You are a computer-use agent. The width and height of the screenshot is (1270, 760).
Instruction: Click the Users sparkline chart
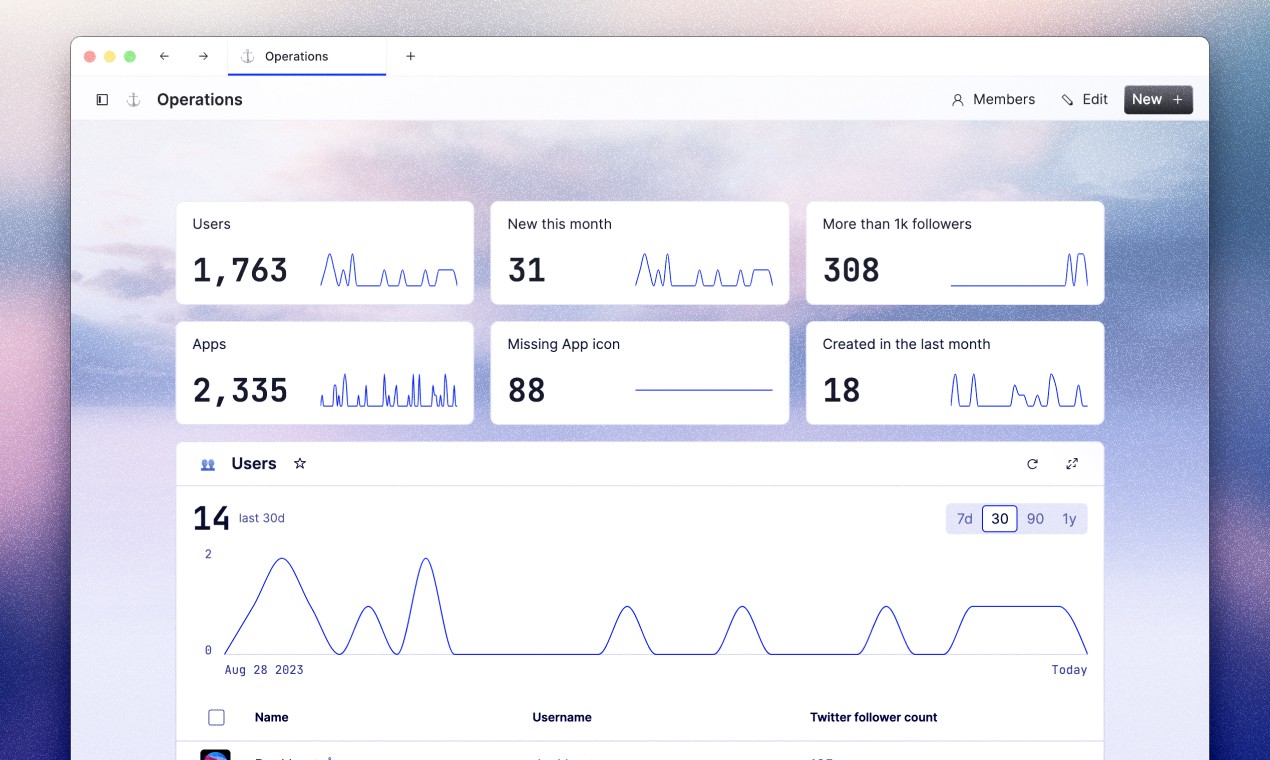pos(389,270)
